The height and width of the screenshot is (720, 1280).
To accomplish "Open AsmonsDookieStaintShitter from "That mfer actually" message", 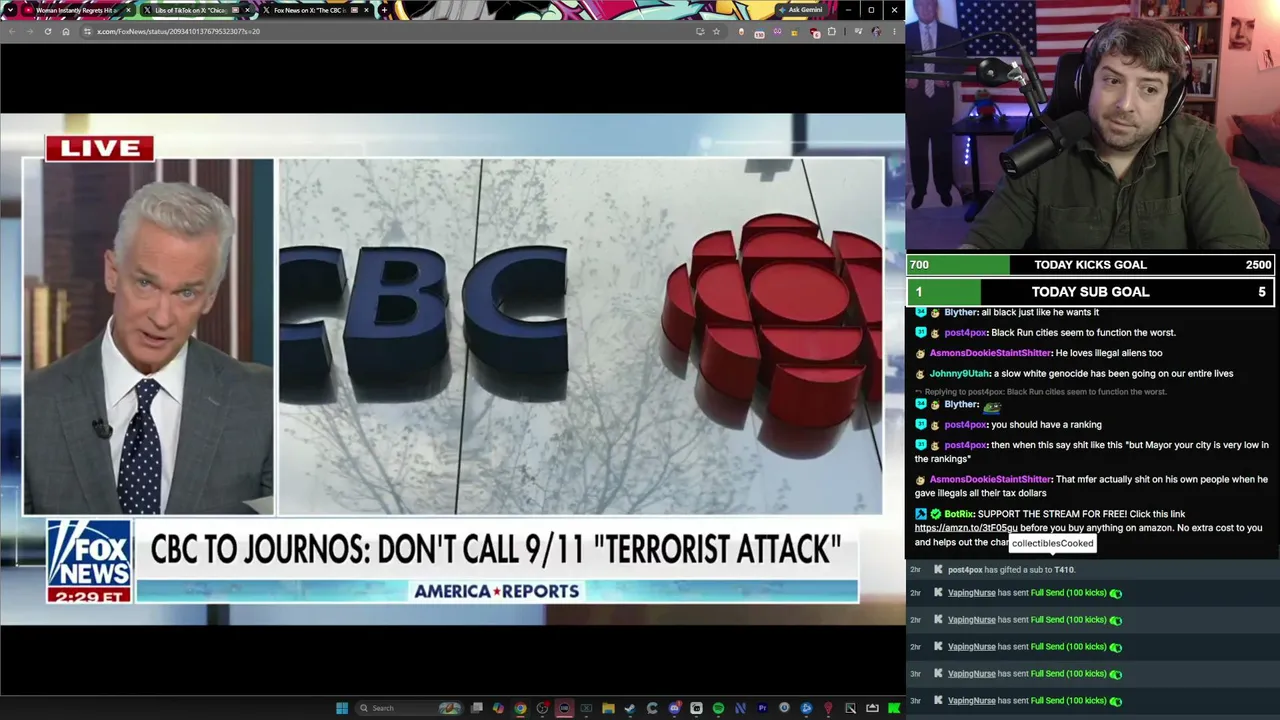I will coord(991,480).
